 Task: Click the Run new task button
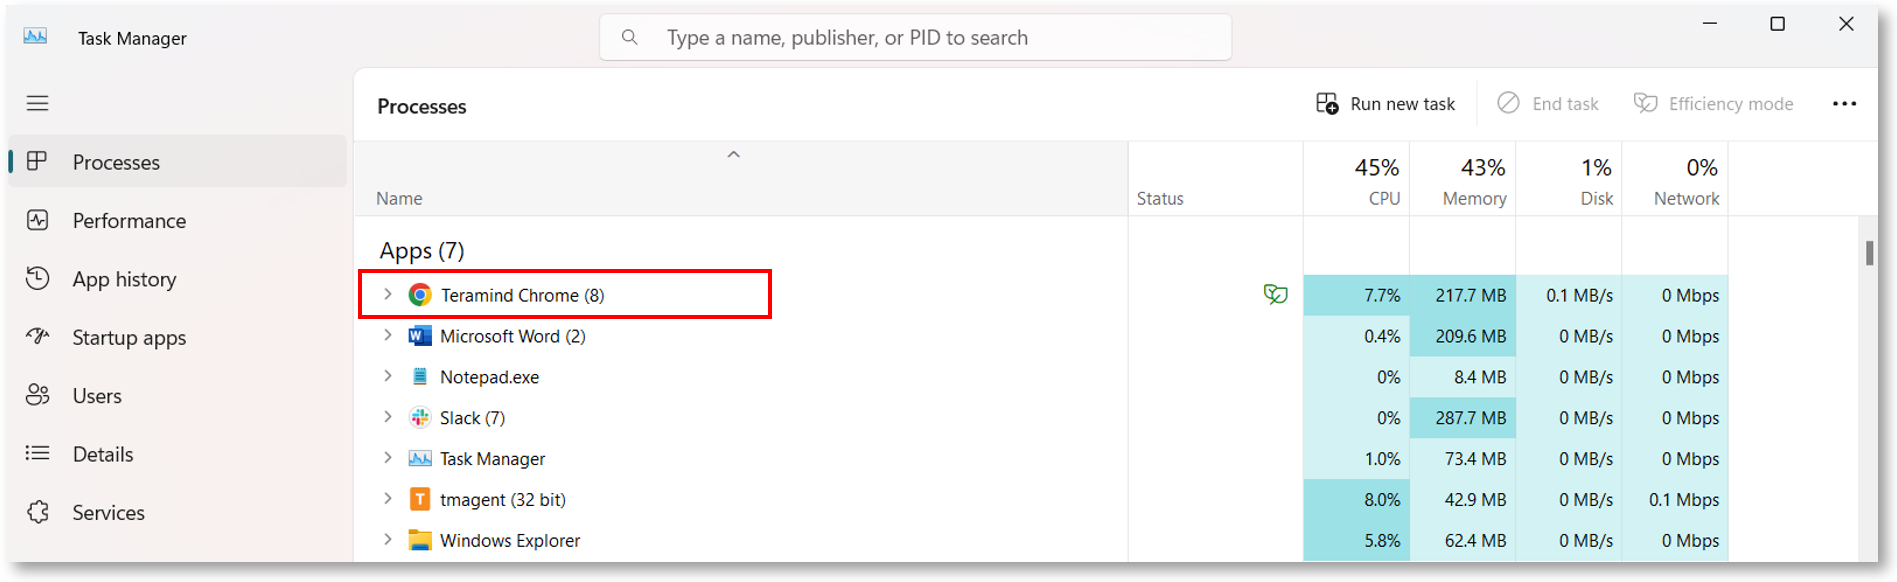click(x=1386, y=104)
